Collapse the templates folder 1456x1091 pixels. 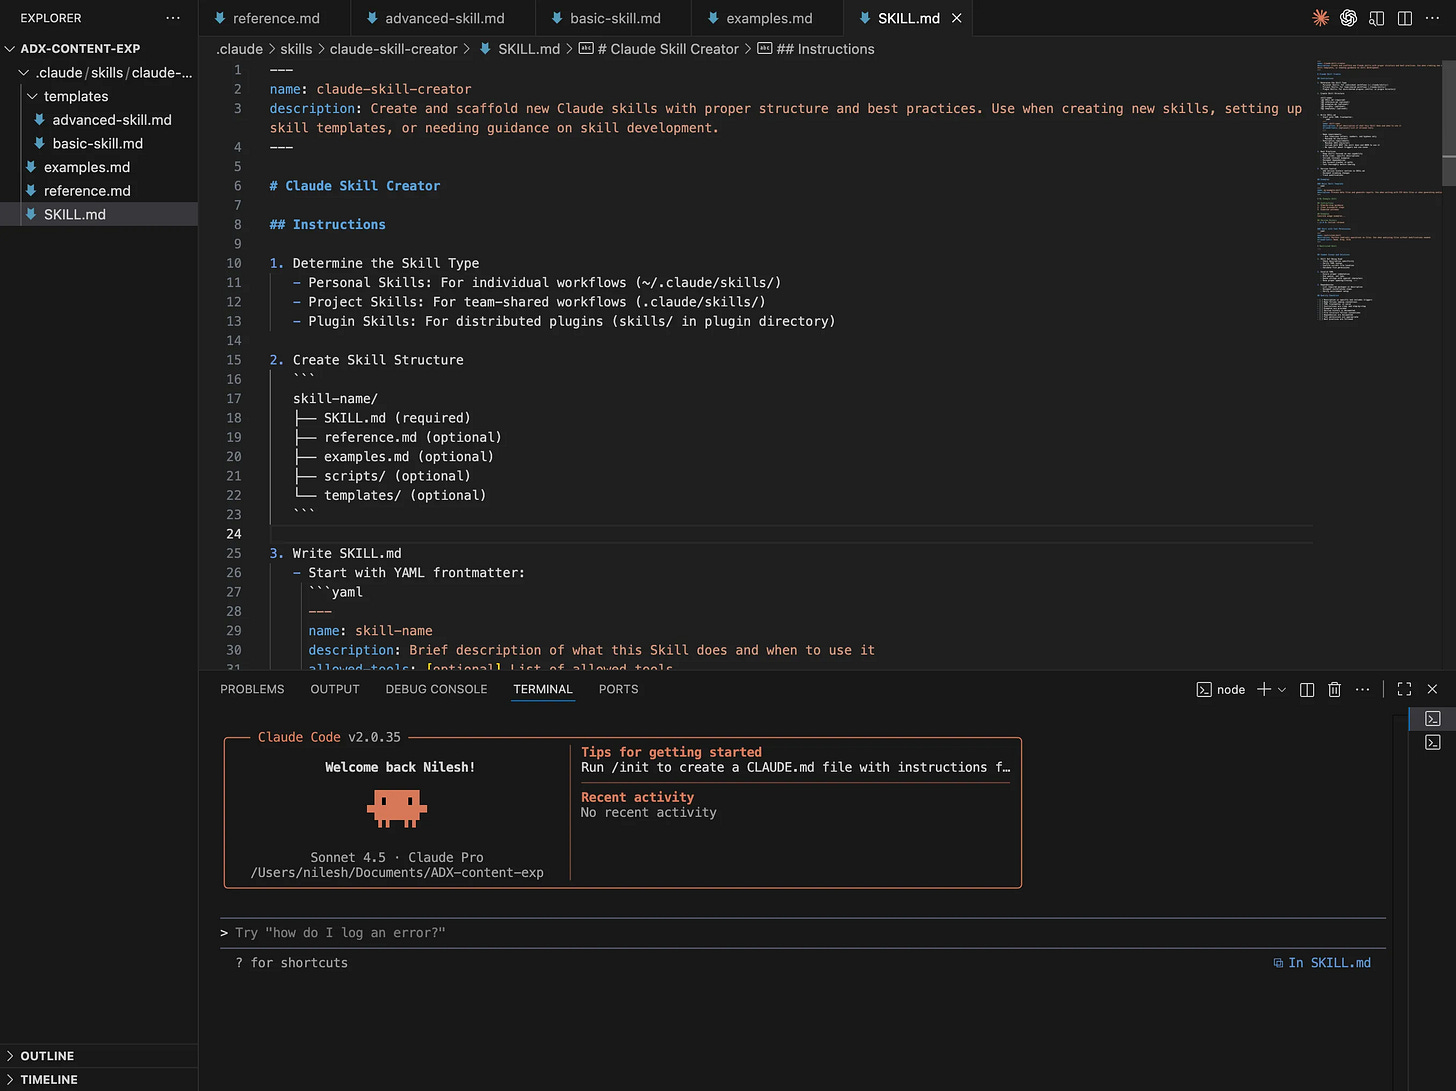pos(99,96)
